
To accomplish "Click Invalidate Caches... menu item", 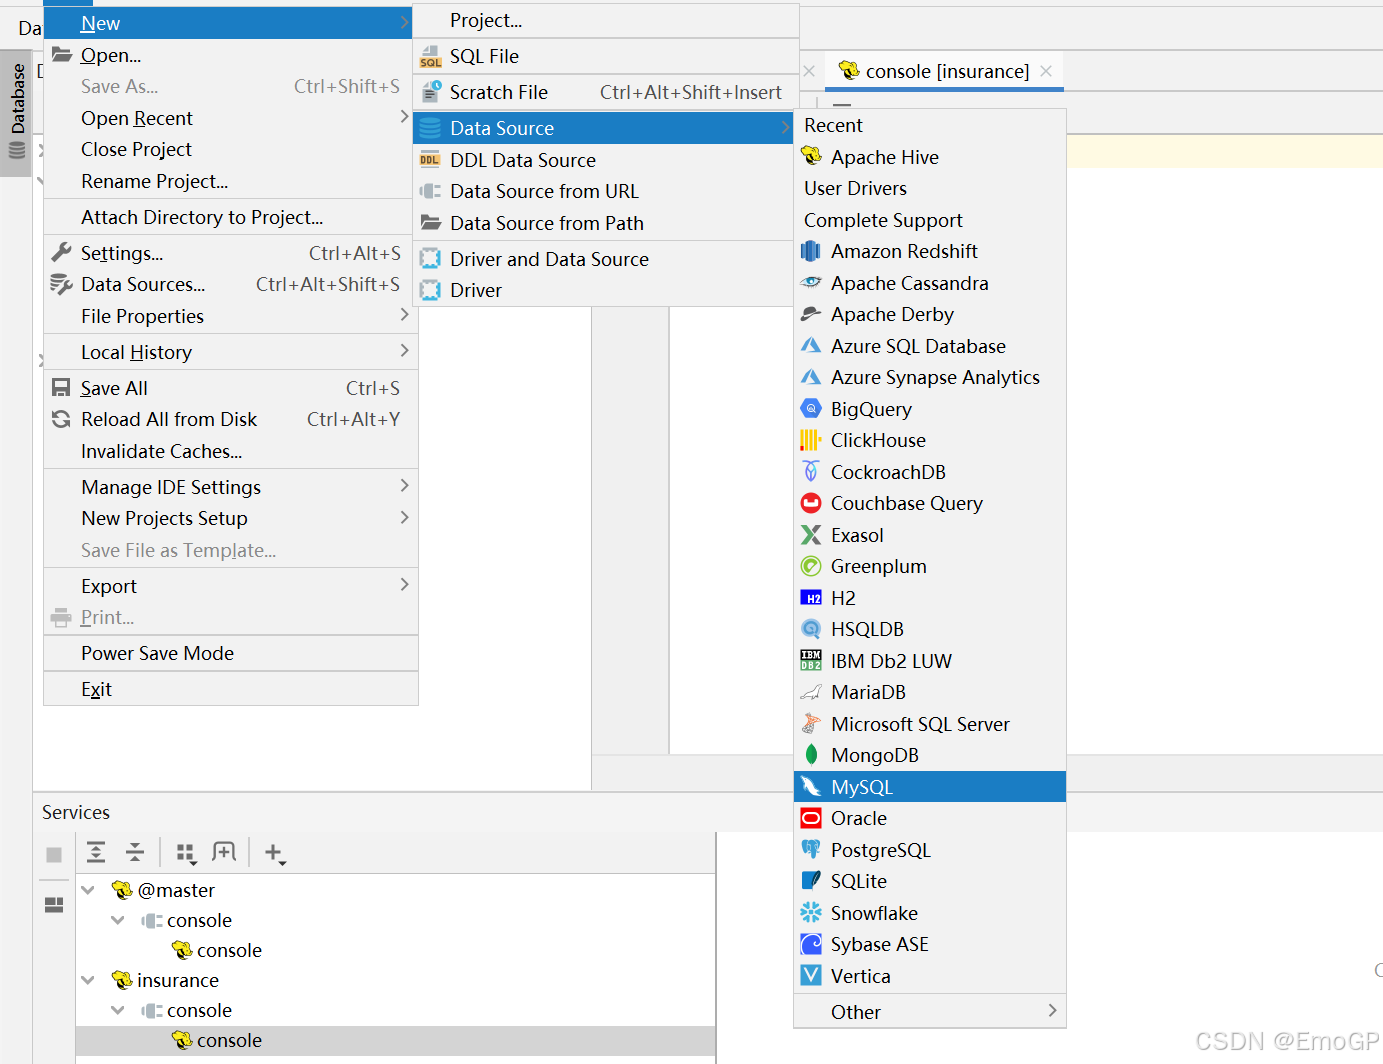I will click(x=231, y=451).
